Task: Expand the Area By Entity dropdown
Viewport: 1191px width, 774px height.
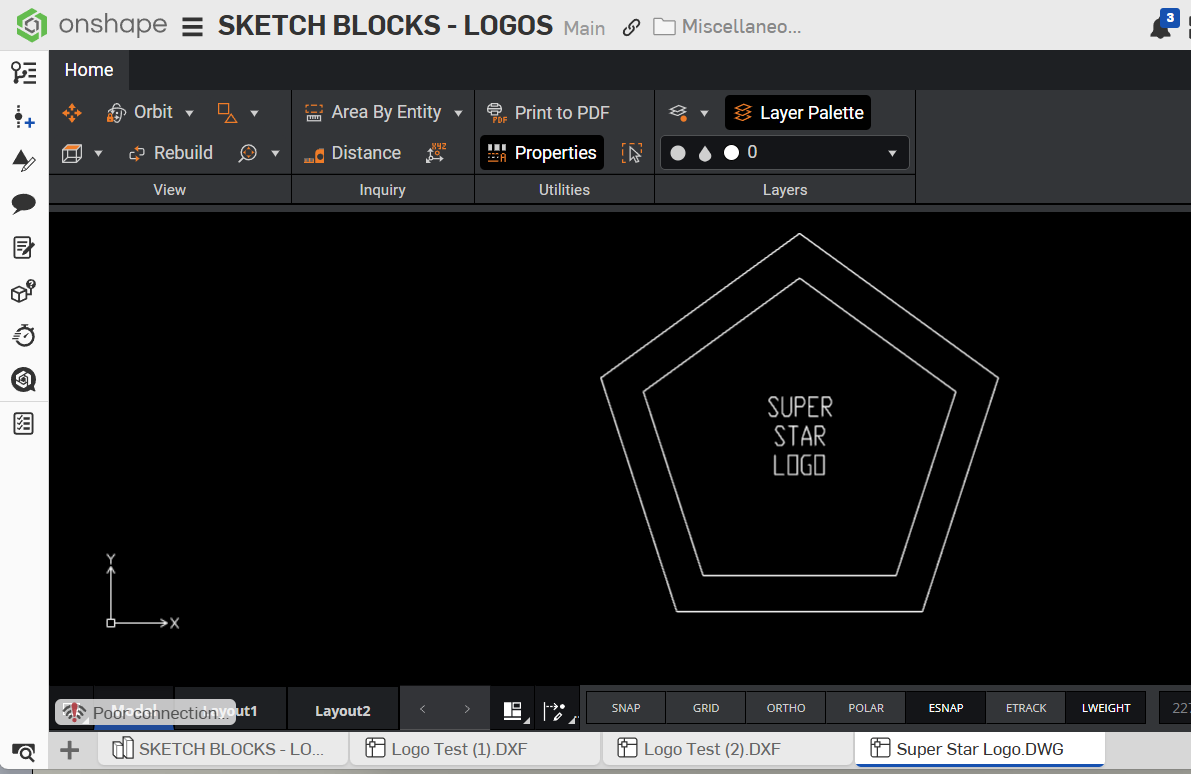Action: pyautogui.click(x=458, y=113)
